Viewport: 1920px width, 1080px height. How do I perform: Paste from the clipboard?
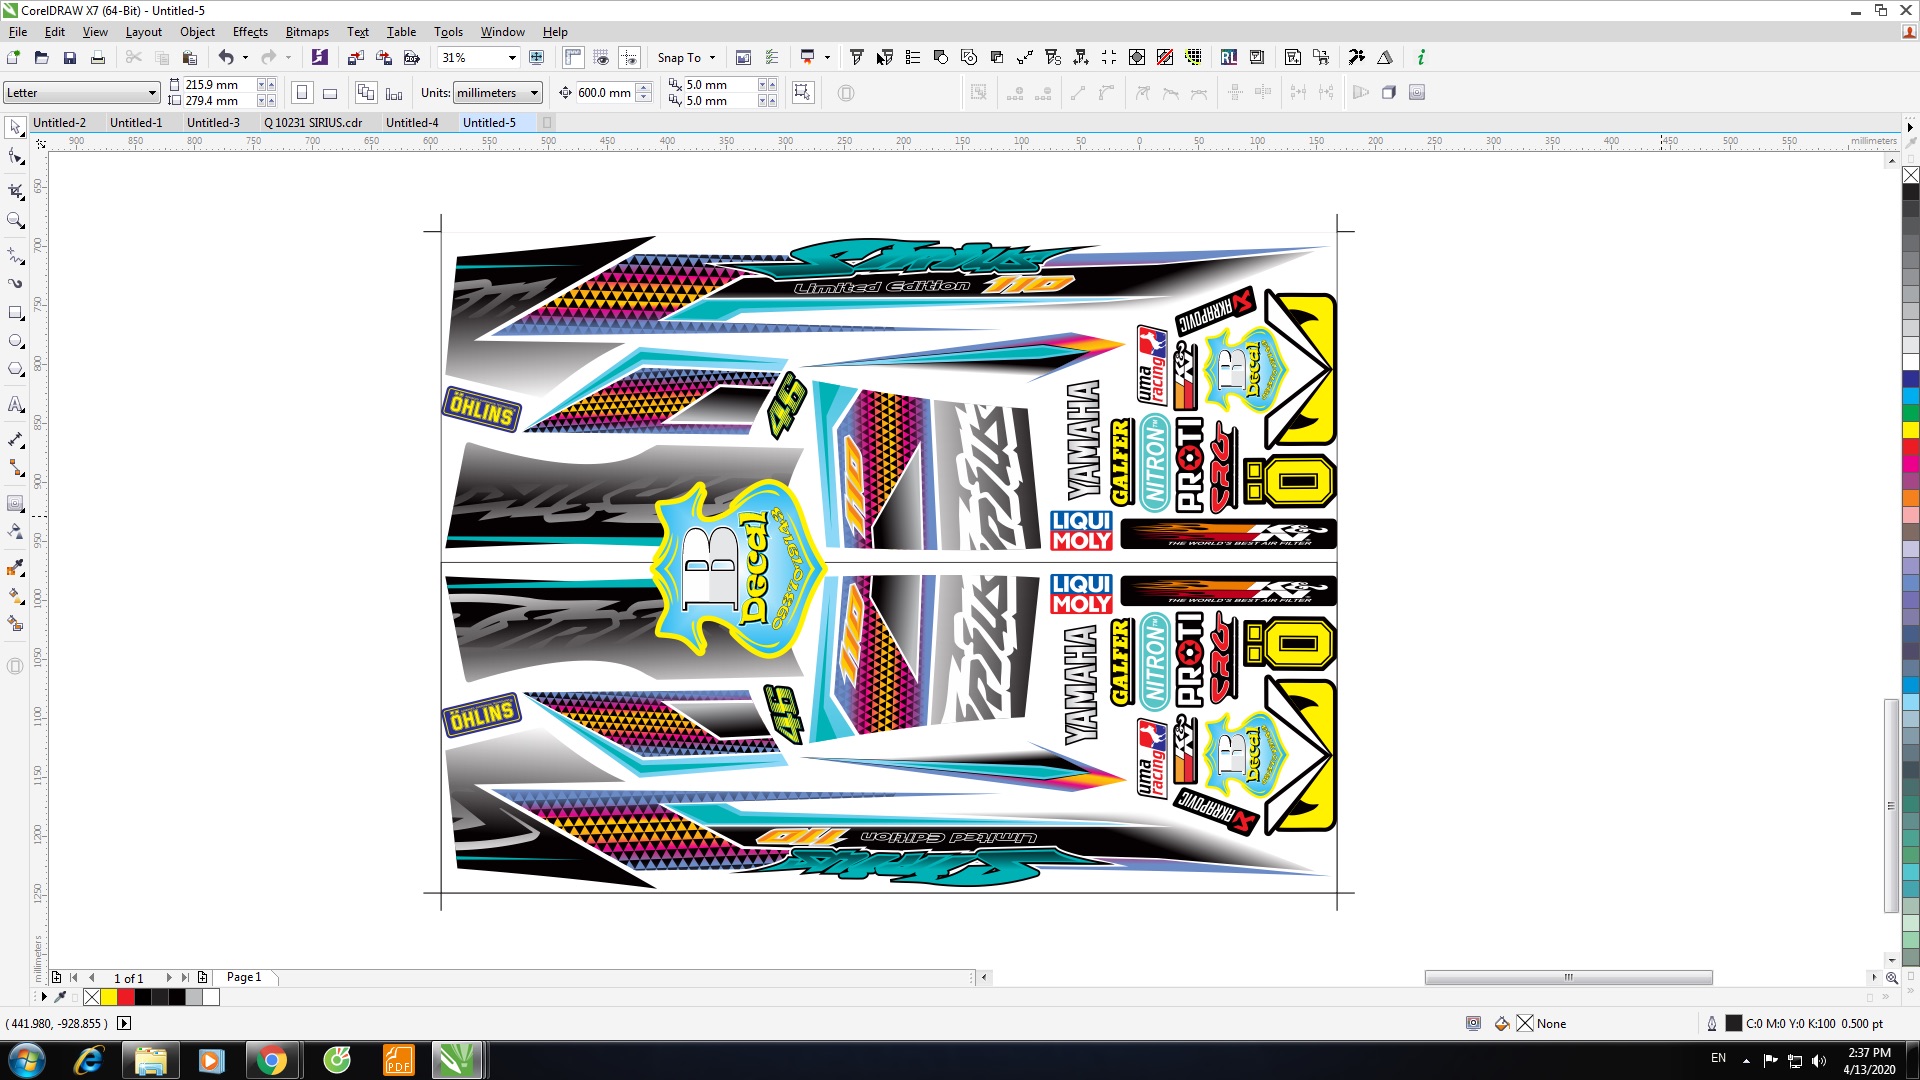pos(190,57)
